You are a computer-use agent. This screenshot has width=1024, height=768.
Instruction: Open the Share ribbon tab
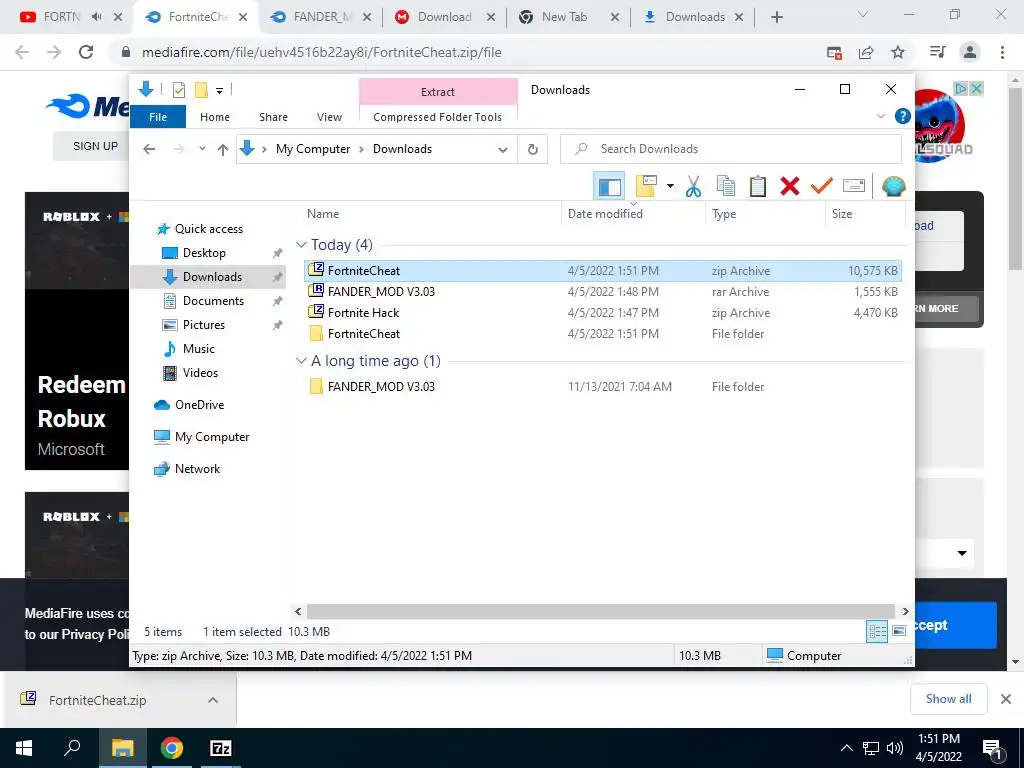(x=273, y=117)
